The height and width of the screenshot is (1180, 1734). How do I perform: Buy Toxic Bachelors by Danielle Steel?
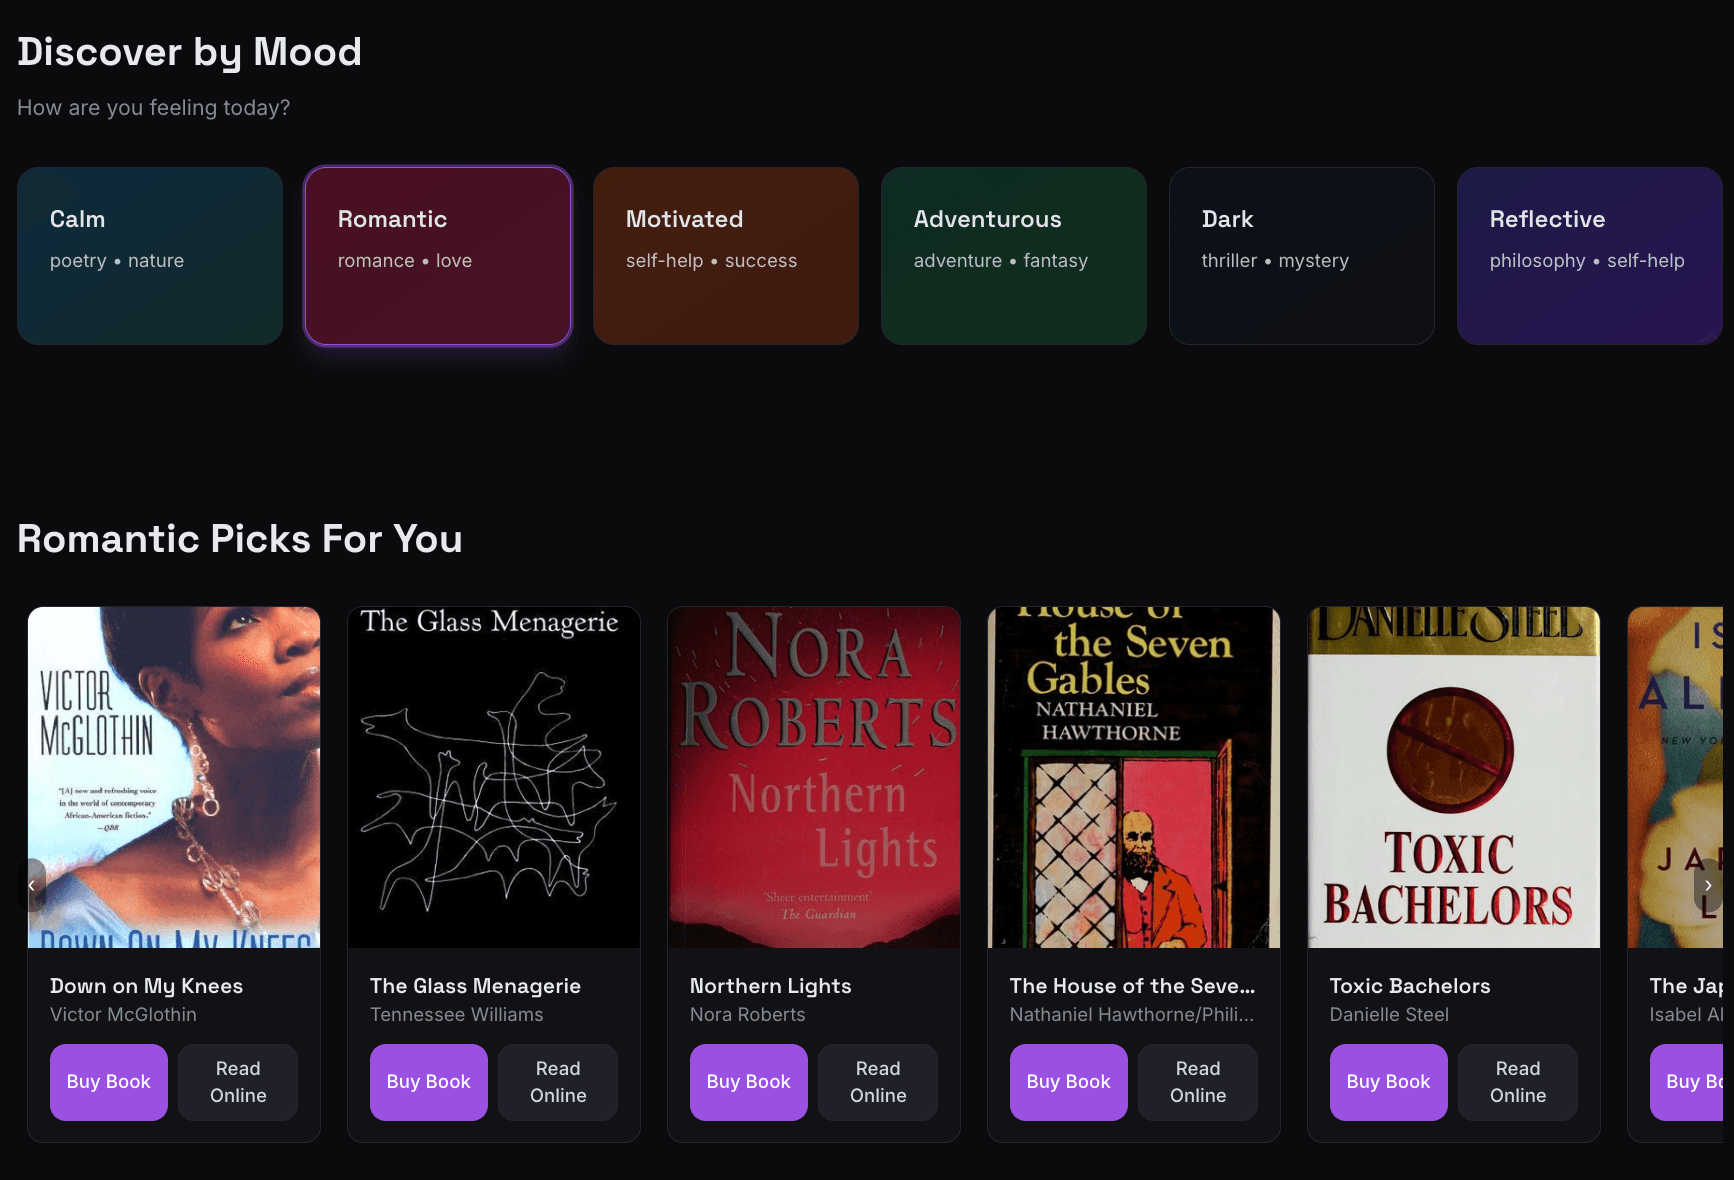coord(1388,1081)
